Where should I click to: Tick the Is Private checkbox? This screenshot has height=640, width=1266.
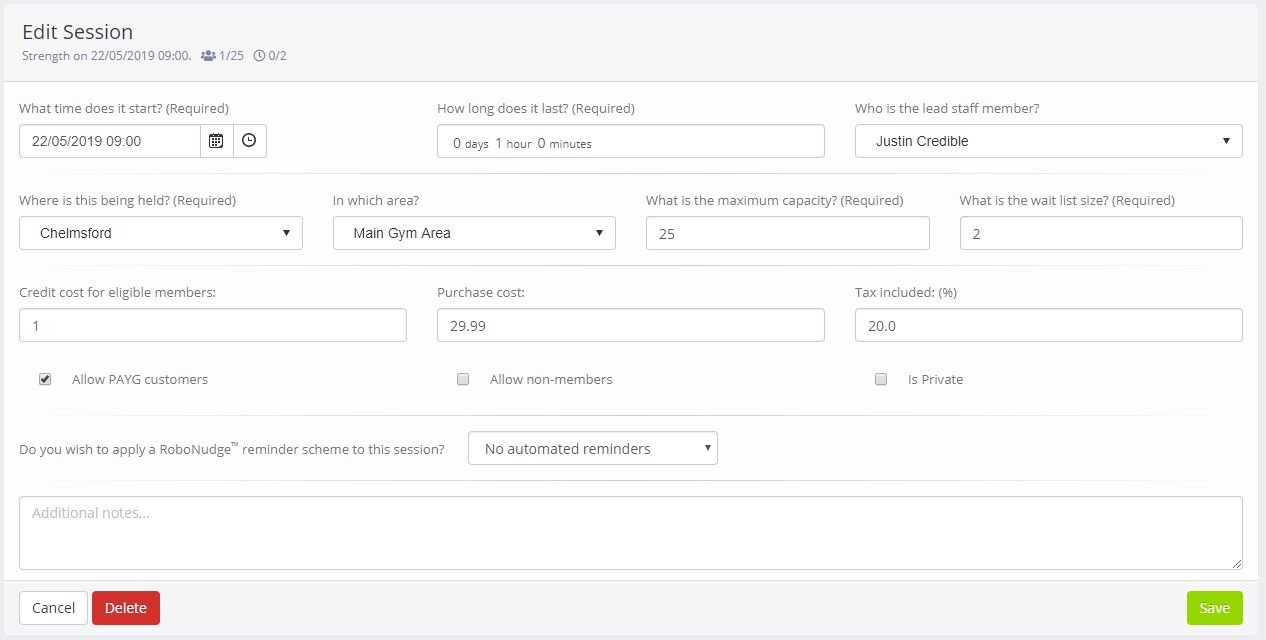tap(881, 379)
